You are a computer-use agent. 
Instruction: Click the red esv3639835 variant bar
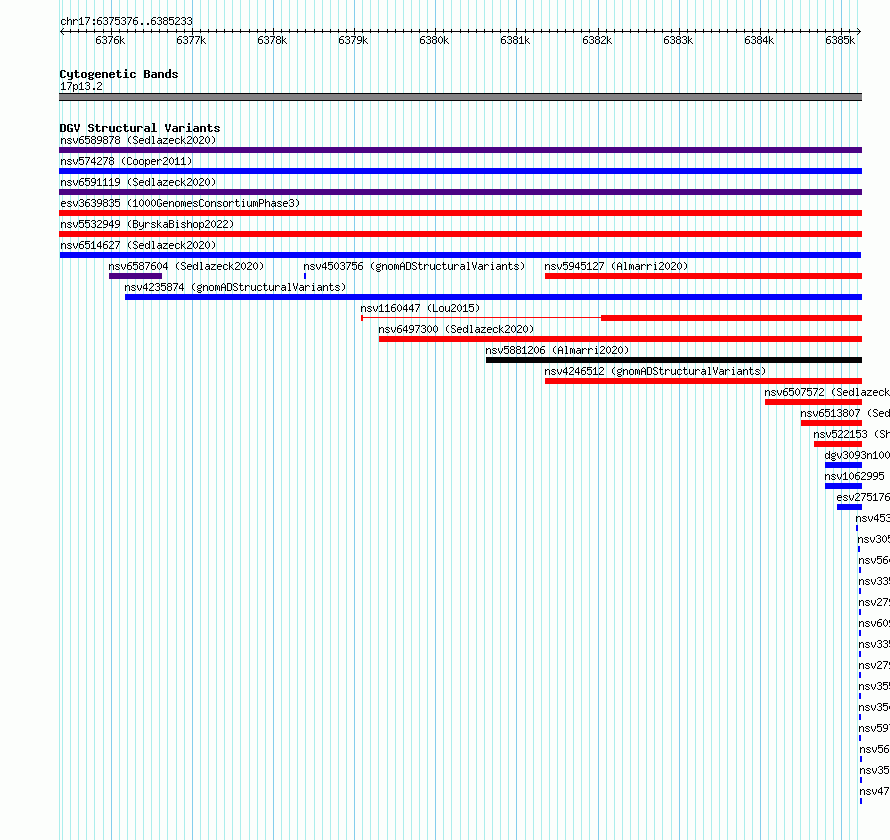click(x=460, y=213)
